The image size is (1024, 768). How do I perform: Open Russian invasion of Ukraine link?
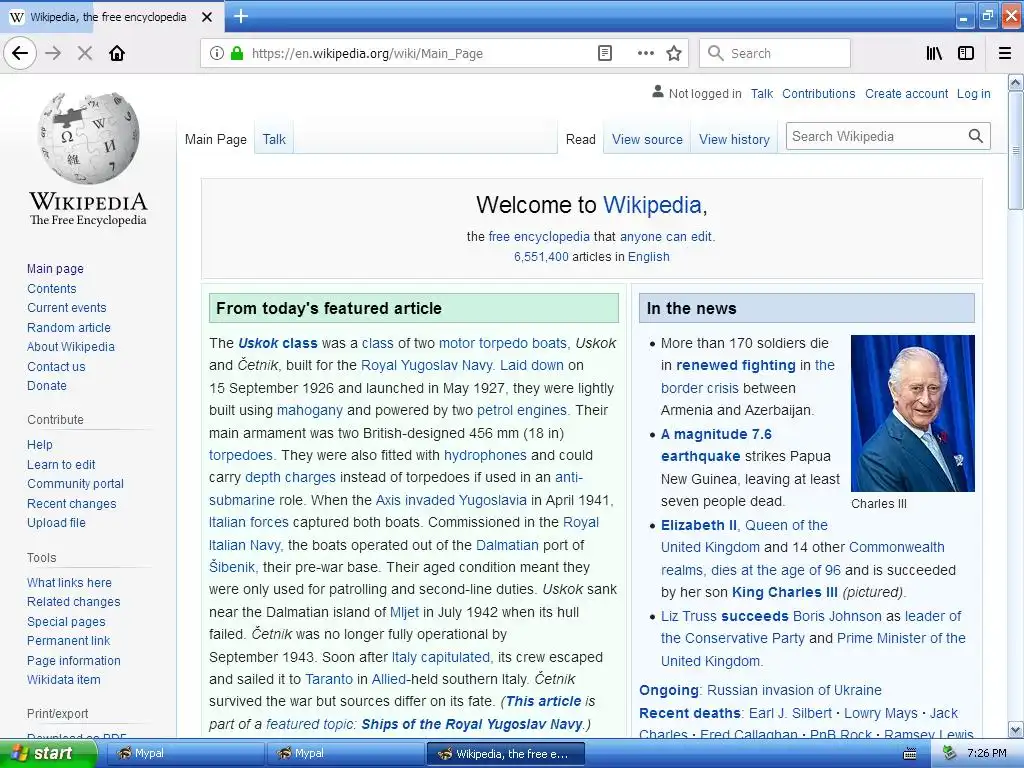794,690
